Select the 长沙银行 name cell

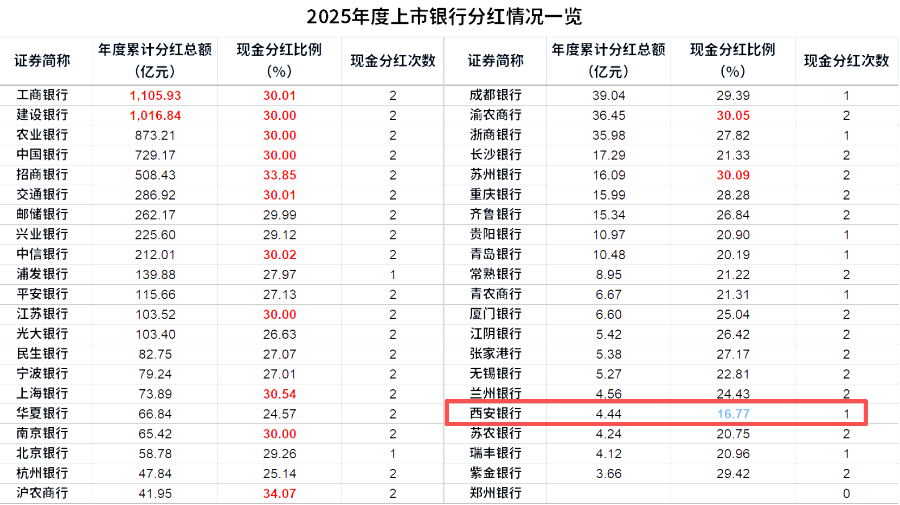(x=495, y=155)
